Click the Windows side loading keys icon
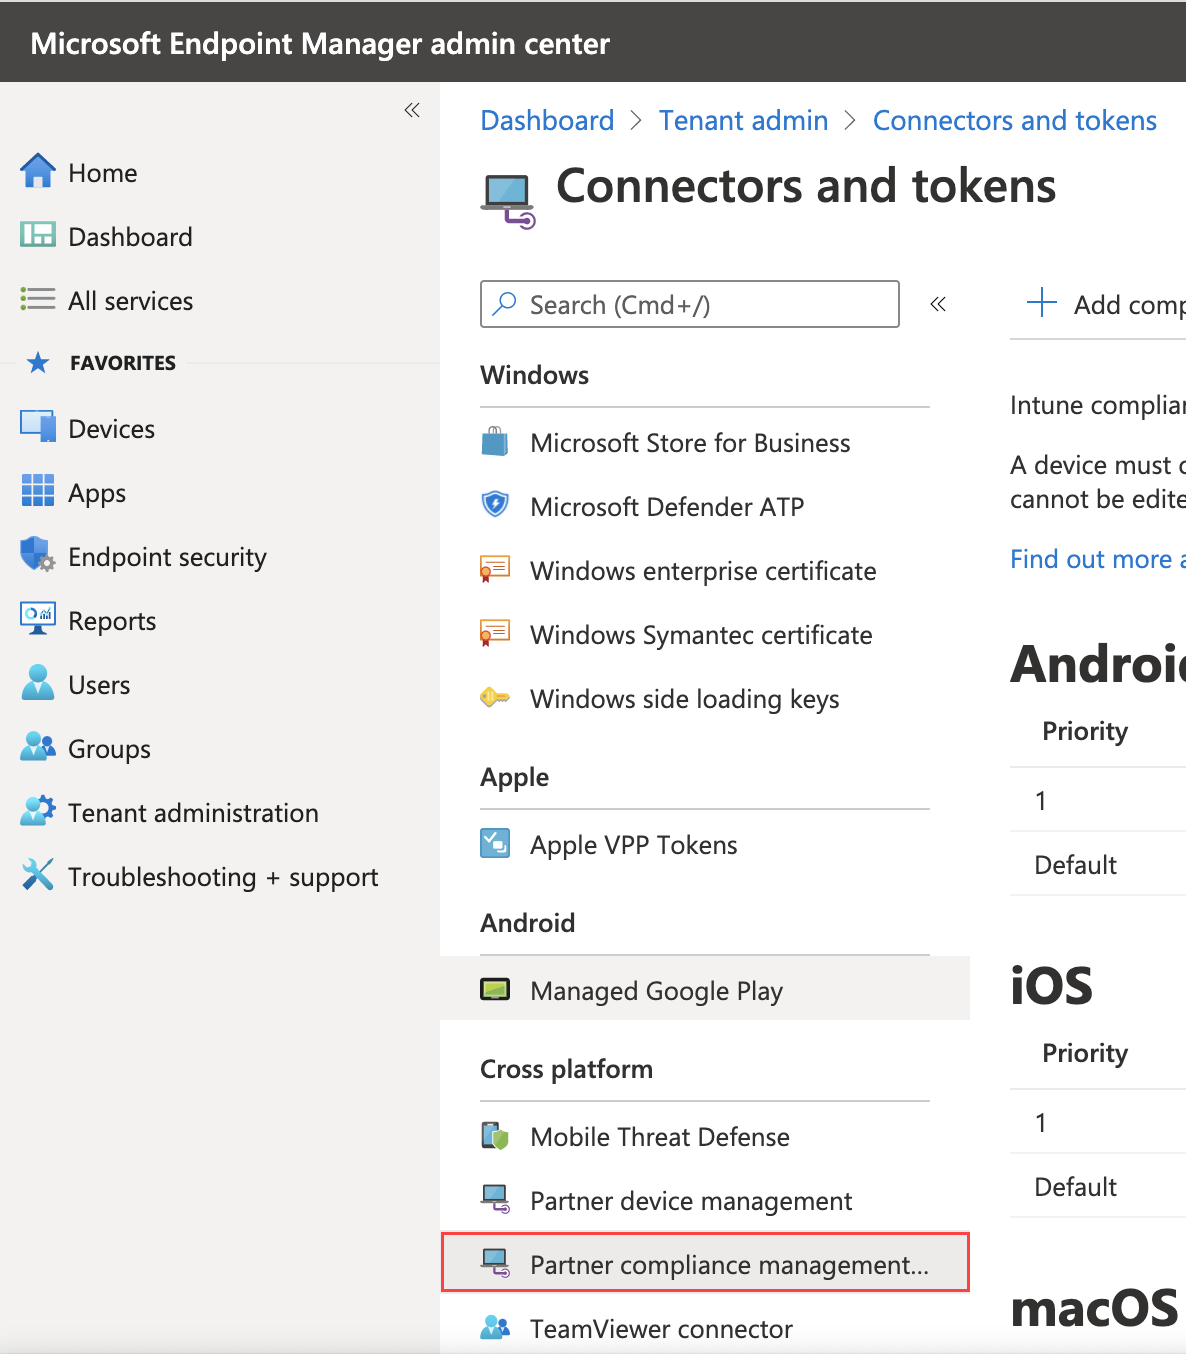Image resolution: width=1186 pixels, height=1354 pixels. click(495, 697)
